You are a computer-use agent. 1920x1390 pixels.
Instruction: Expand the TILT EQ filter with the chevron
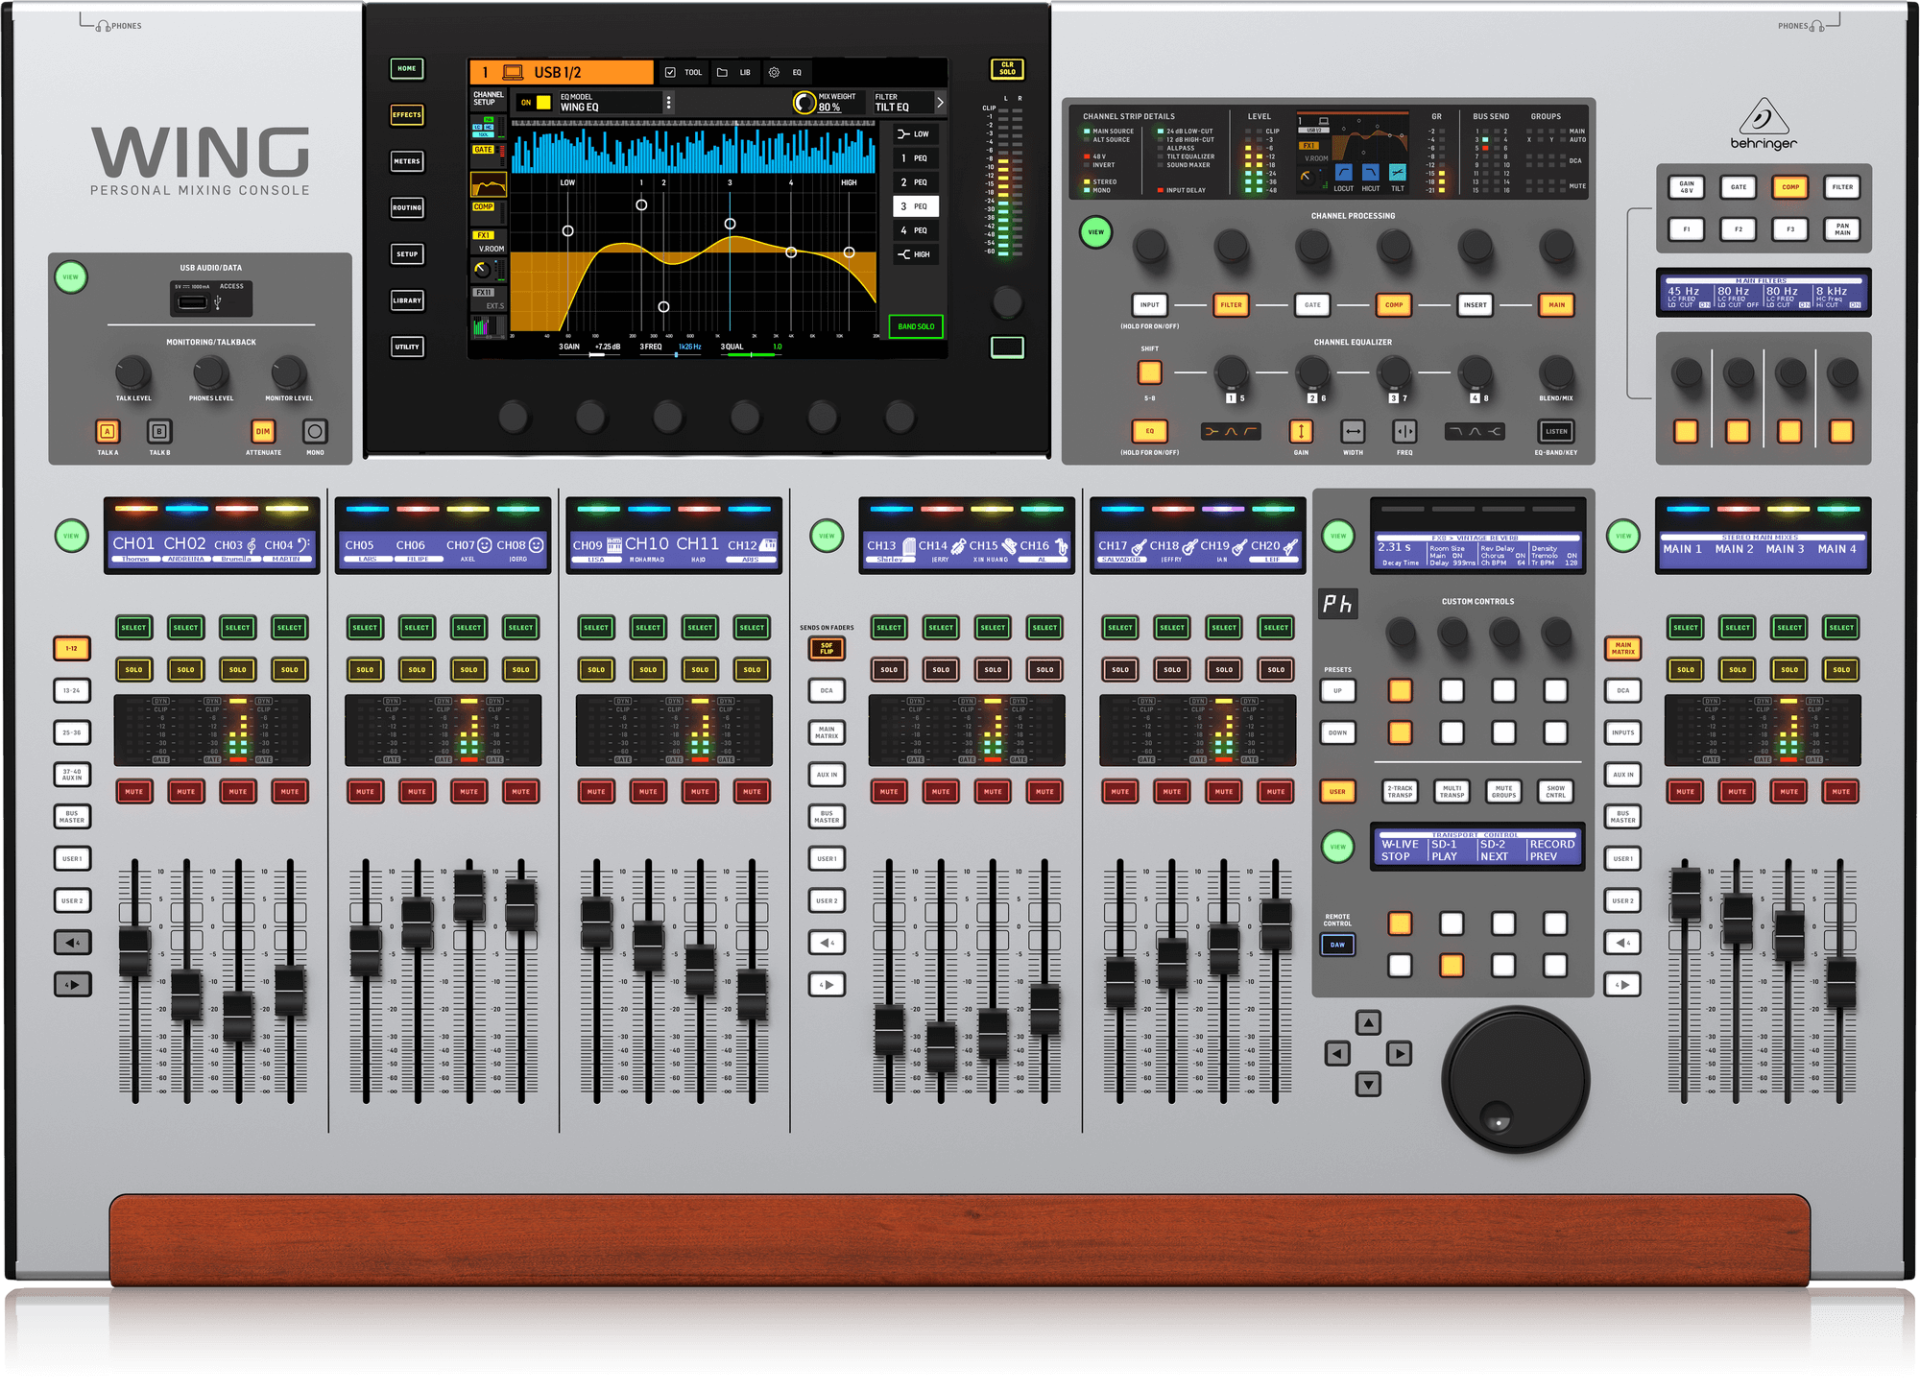[939, 101]
